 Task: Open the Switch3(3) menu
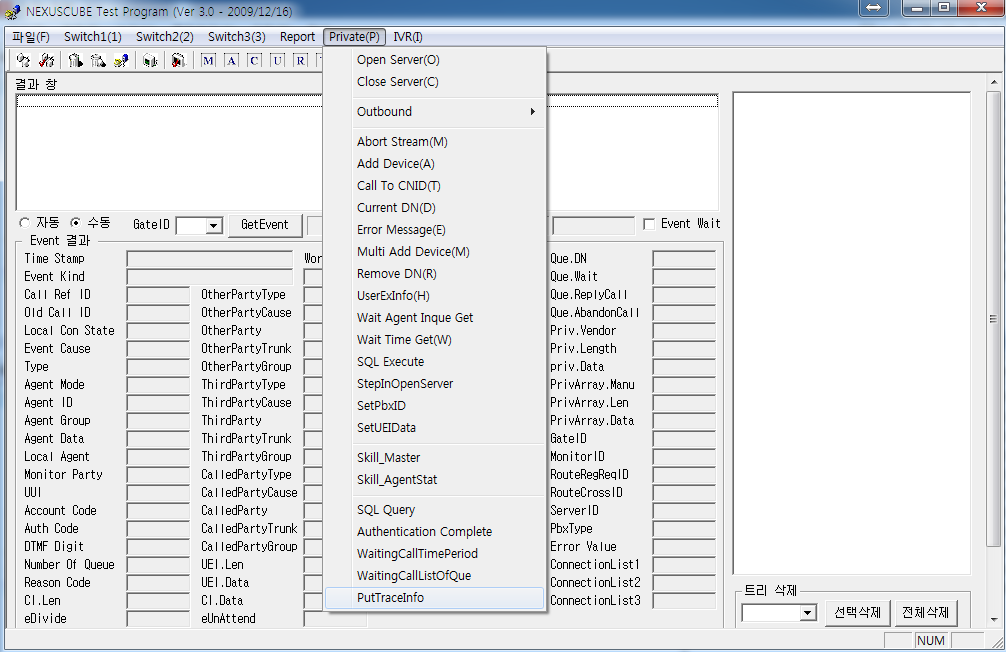click(x=237, y=37)
